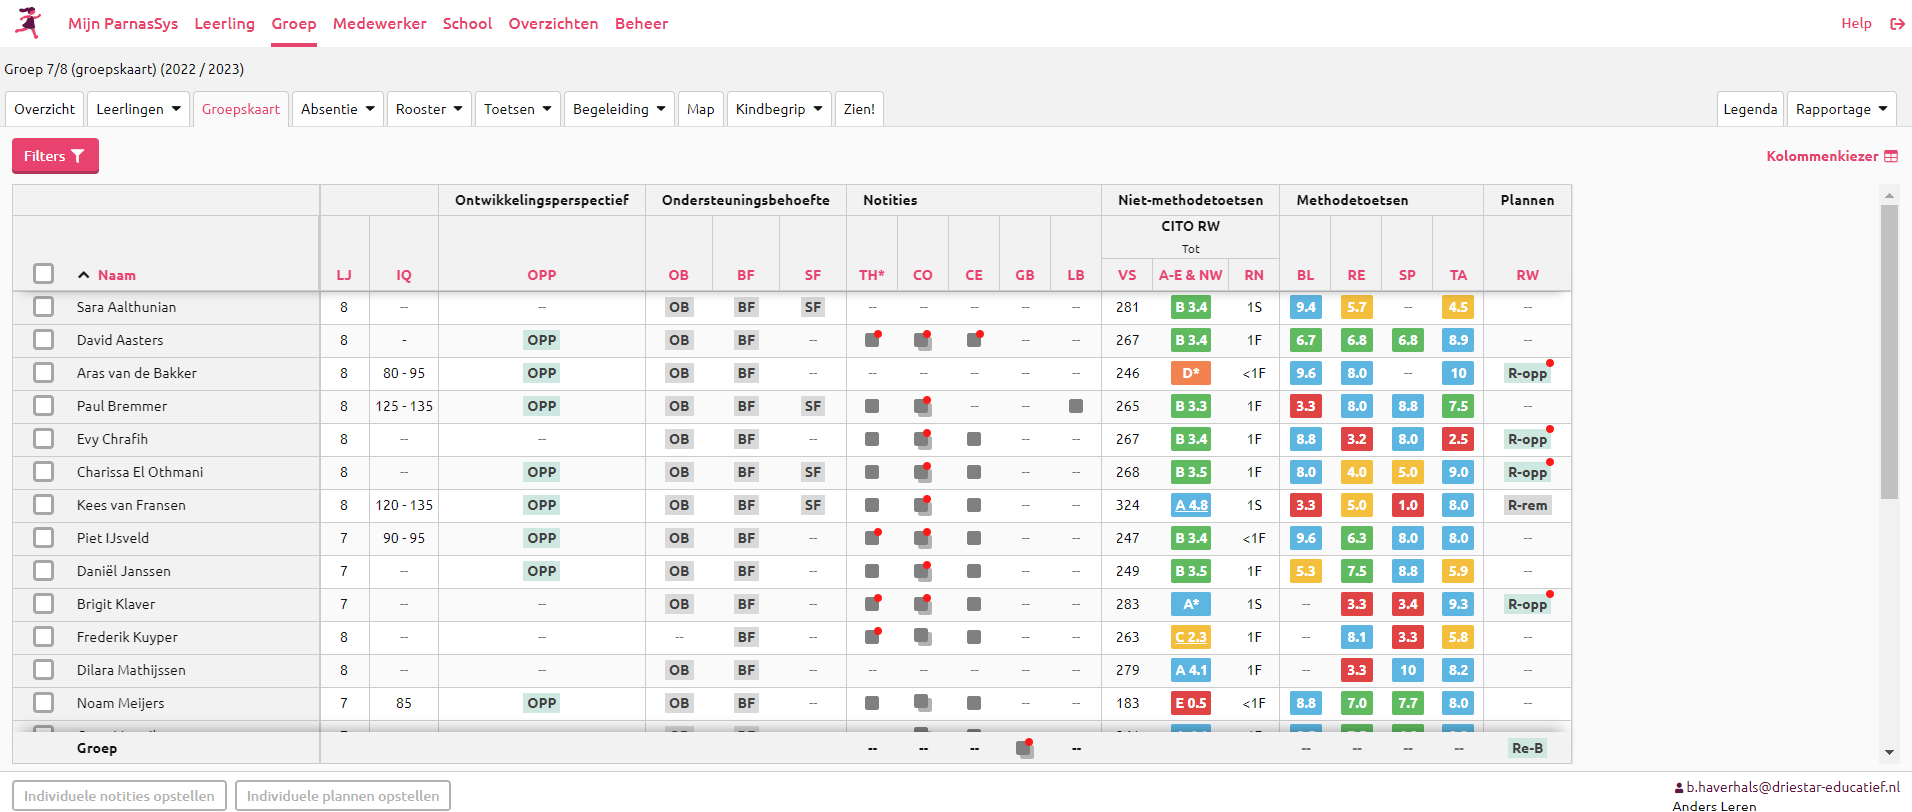This screenshot has height=812, width=1912.
Task: Open Brigit Klaver's TH note icon
Action: click(x=872, y=604)
